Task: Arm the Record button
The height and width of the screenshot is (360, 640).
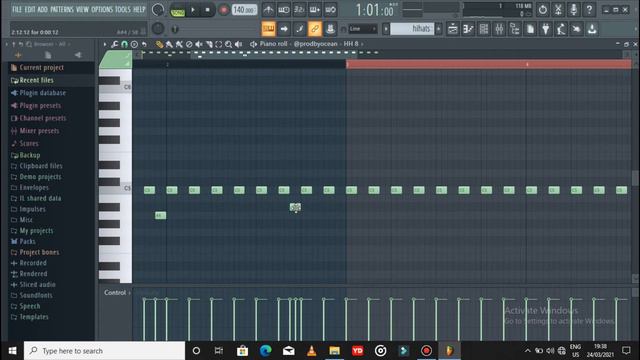Action: tap(223, 10)
